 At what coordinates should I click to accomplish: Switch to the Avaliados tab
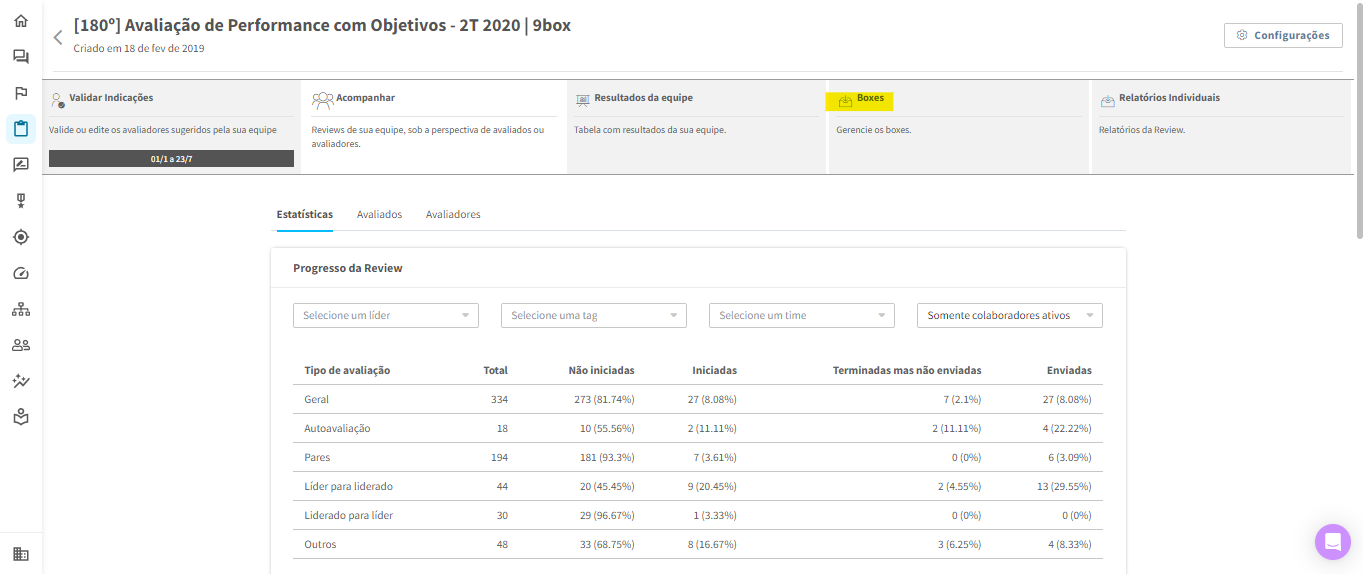point(379,215)
